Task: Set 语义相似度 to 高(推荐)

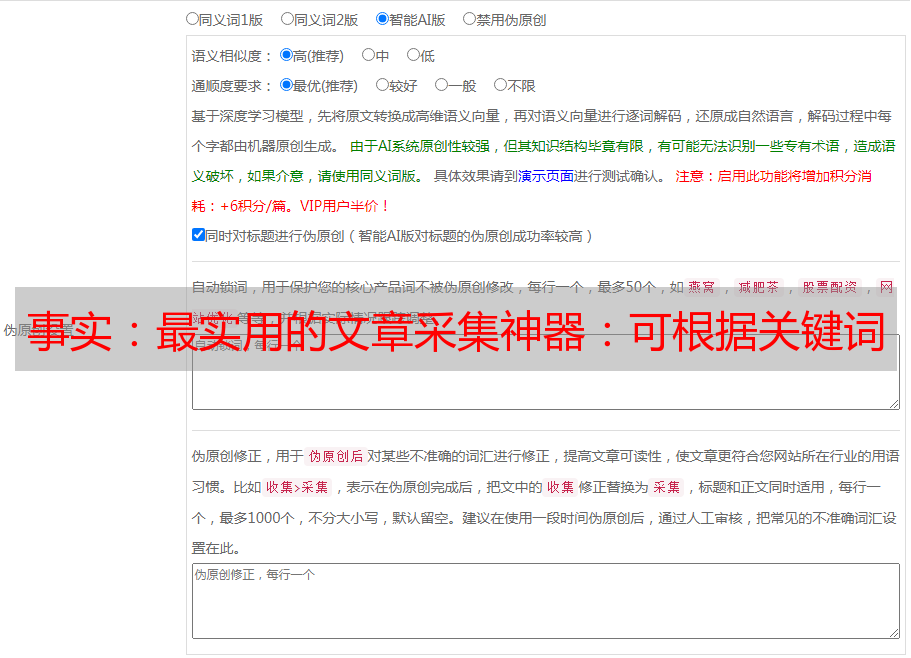Action: point(286,55)
